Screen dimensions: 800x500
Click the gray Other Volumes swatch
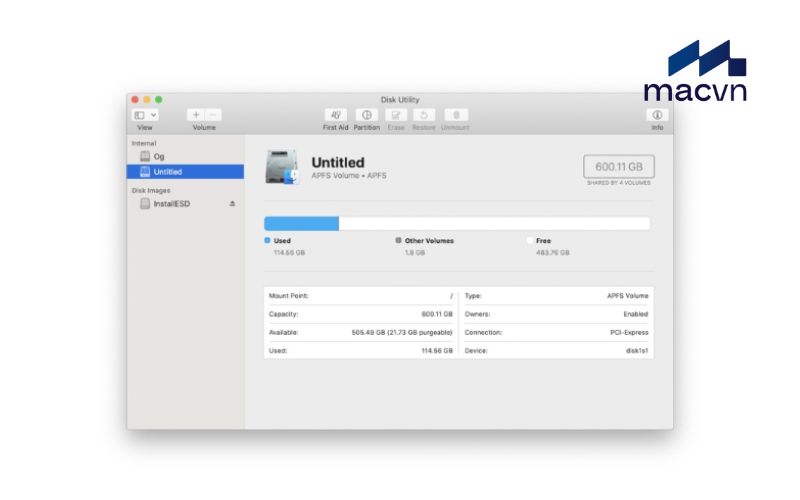(x=398, y=240)
